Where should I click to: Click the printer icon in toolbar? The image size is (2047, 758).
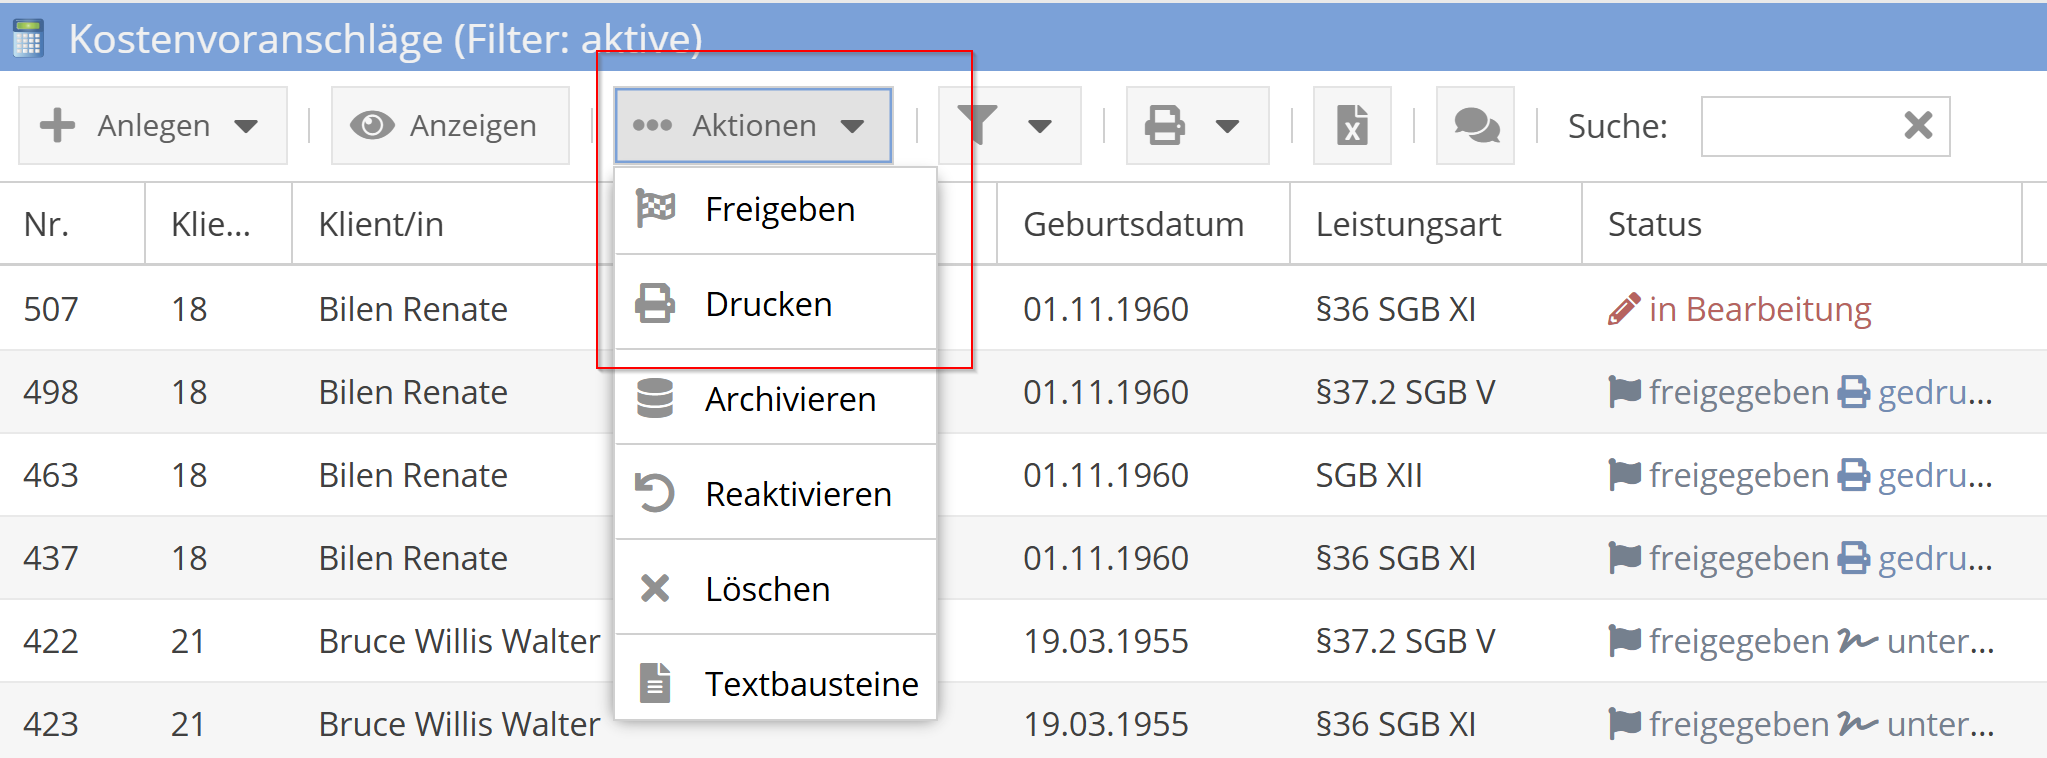pyautogui.click(x=1165, y=125)
